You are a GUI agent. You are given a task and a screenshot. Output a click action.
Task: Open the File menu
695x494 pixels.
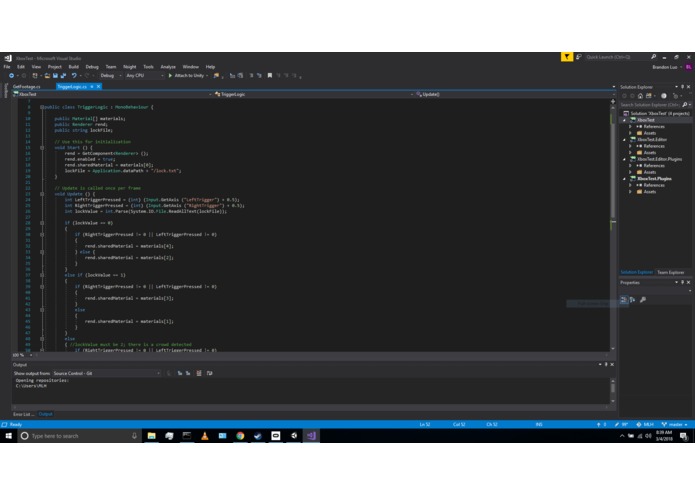pos(7,67)
